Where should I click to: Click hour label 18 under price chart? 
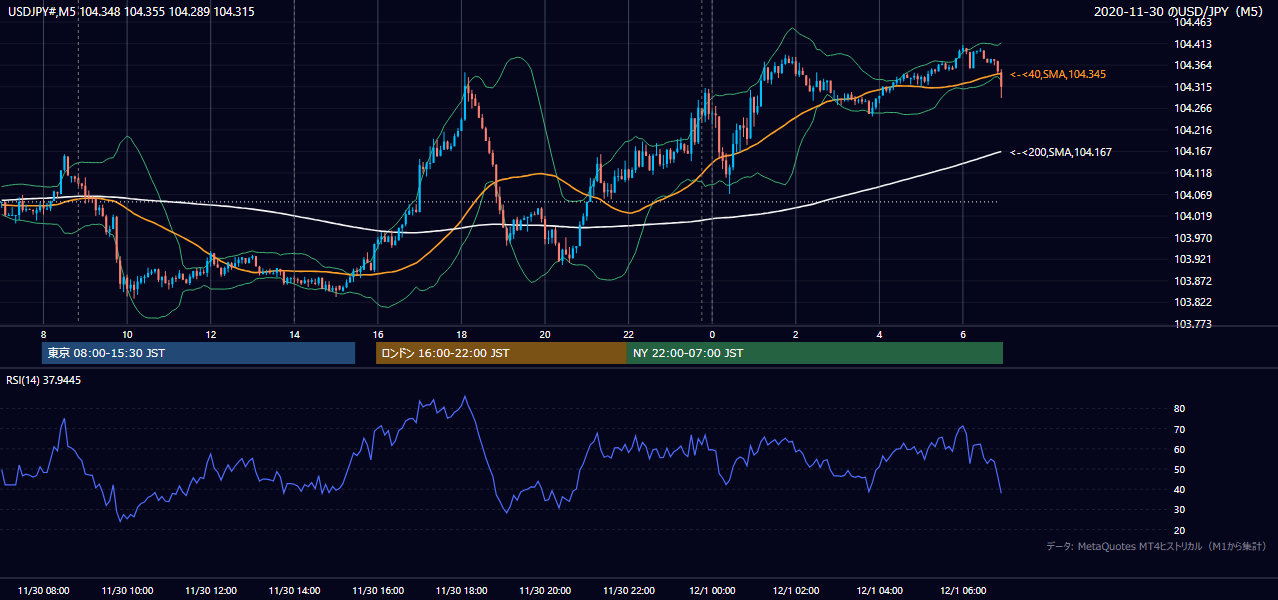(461, 334)
